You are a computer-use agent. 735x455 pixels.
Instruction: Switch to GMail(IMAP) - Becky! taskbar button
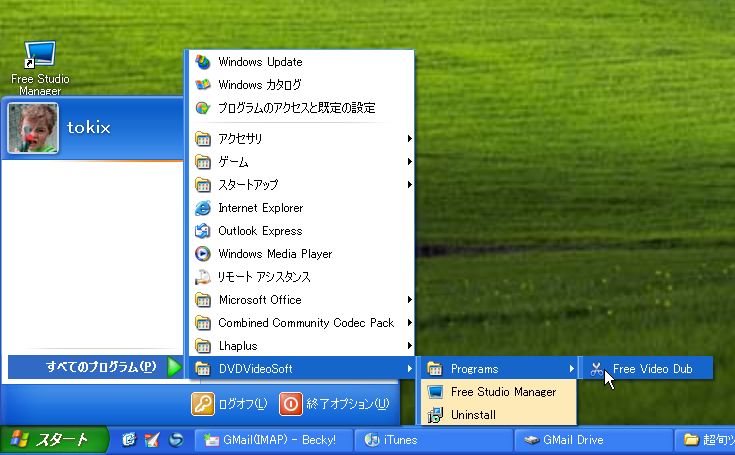pos(273,440)
